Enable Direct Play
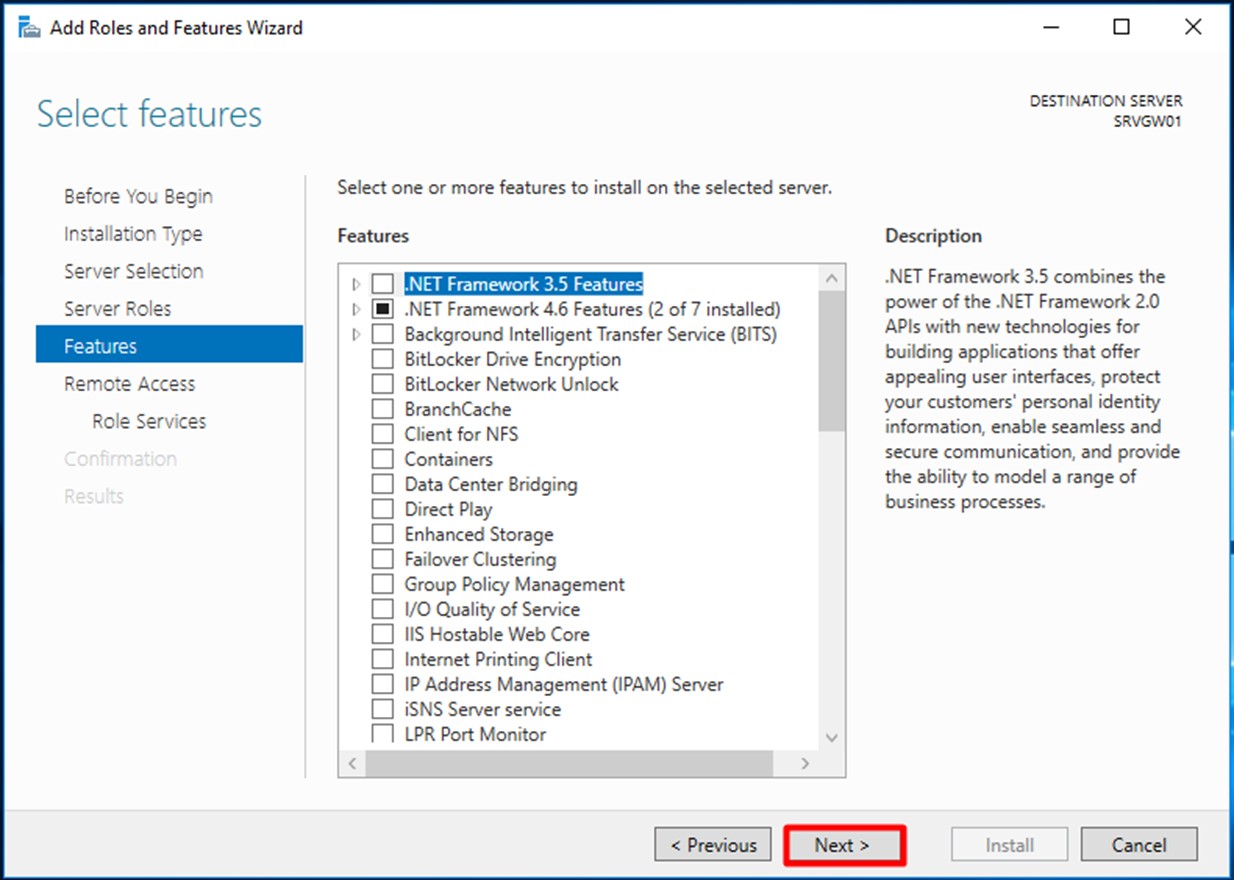1234x880 pixels. 382,508
